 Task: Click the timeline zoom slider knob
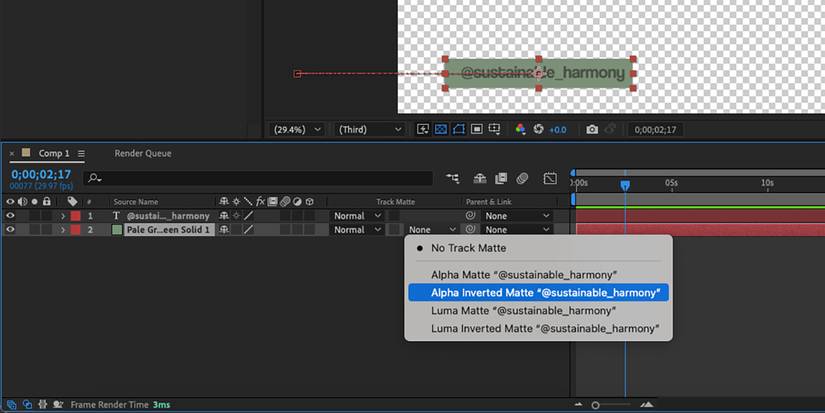pos(595,405)
